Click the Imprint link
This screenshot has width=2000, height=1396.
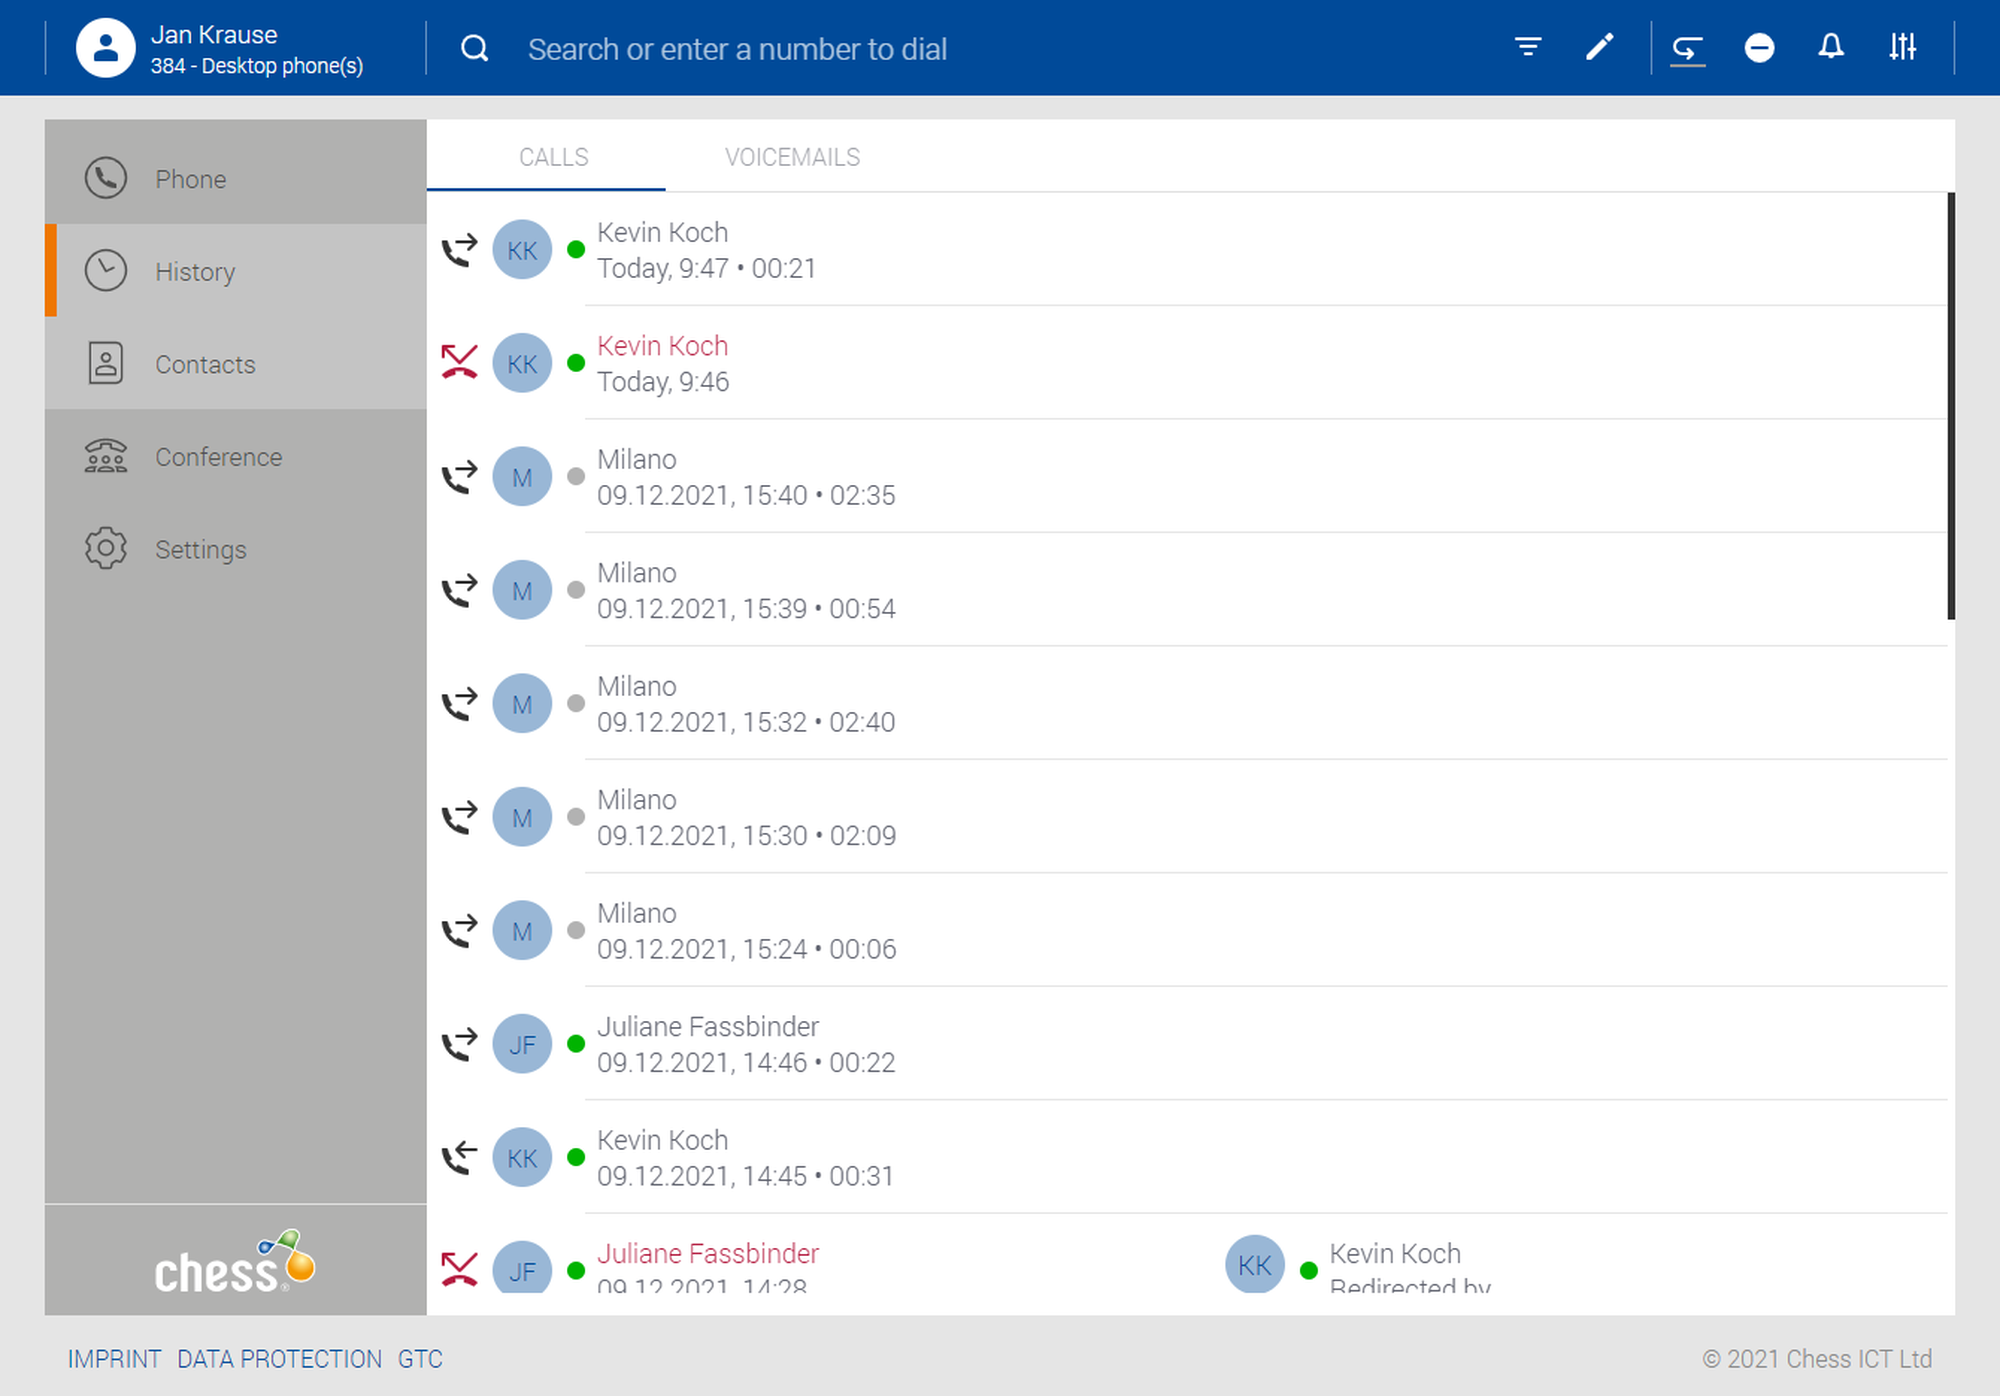tap(114, 1359)
